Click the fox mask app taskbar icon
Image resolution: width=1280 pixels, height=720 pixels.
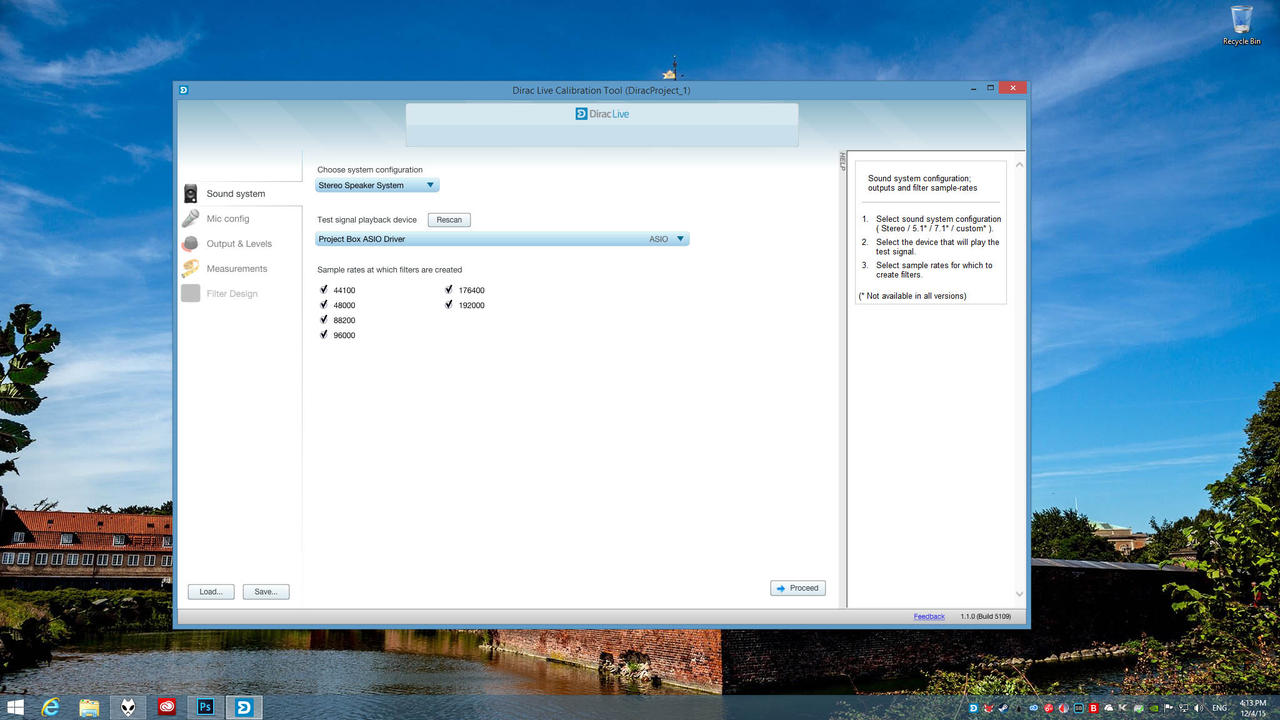pyautogui.click(x=129, y=707)
